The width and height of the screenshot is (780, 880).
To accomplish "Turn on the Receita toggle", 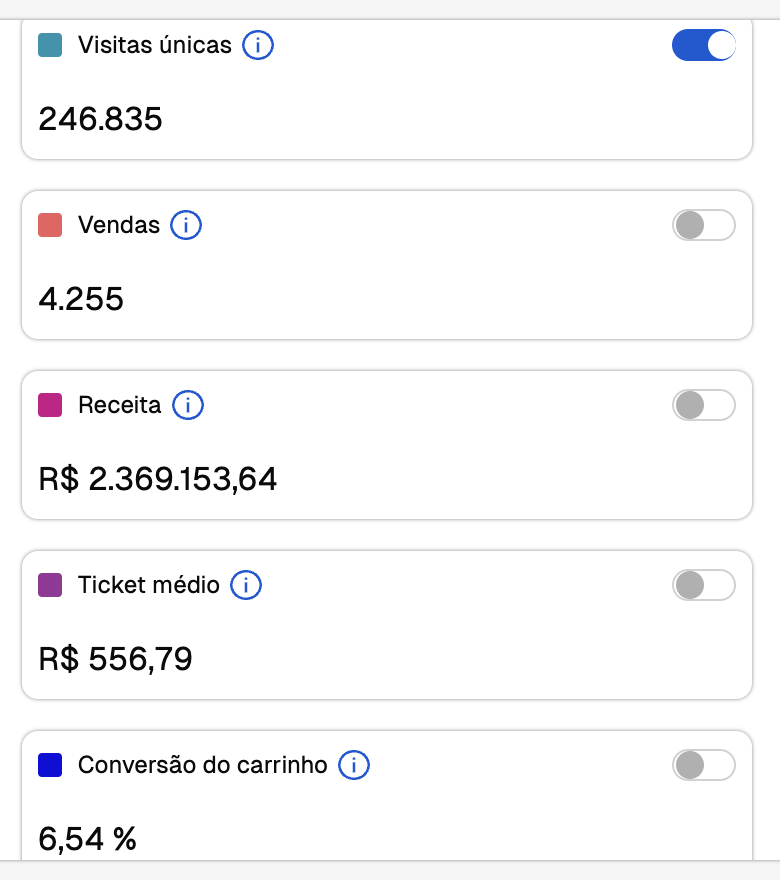I will click(x=704, y=405).
